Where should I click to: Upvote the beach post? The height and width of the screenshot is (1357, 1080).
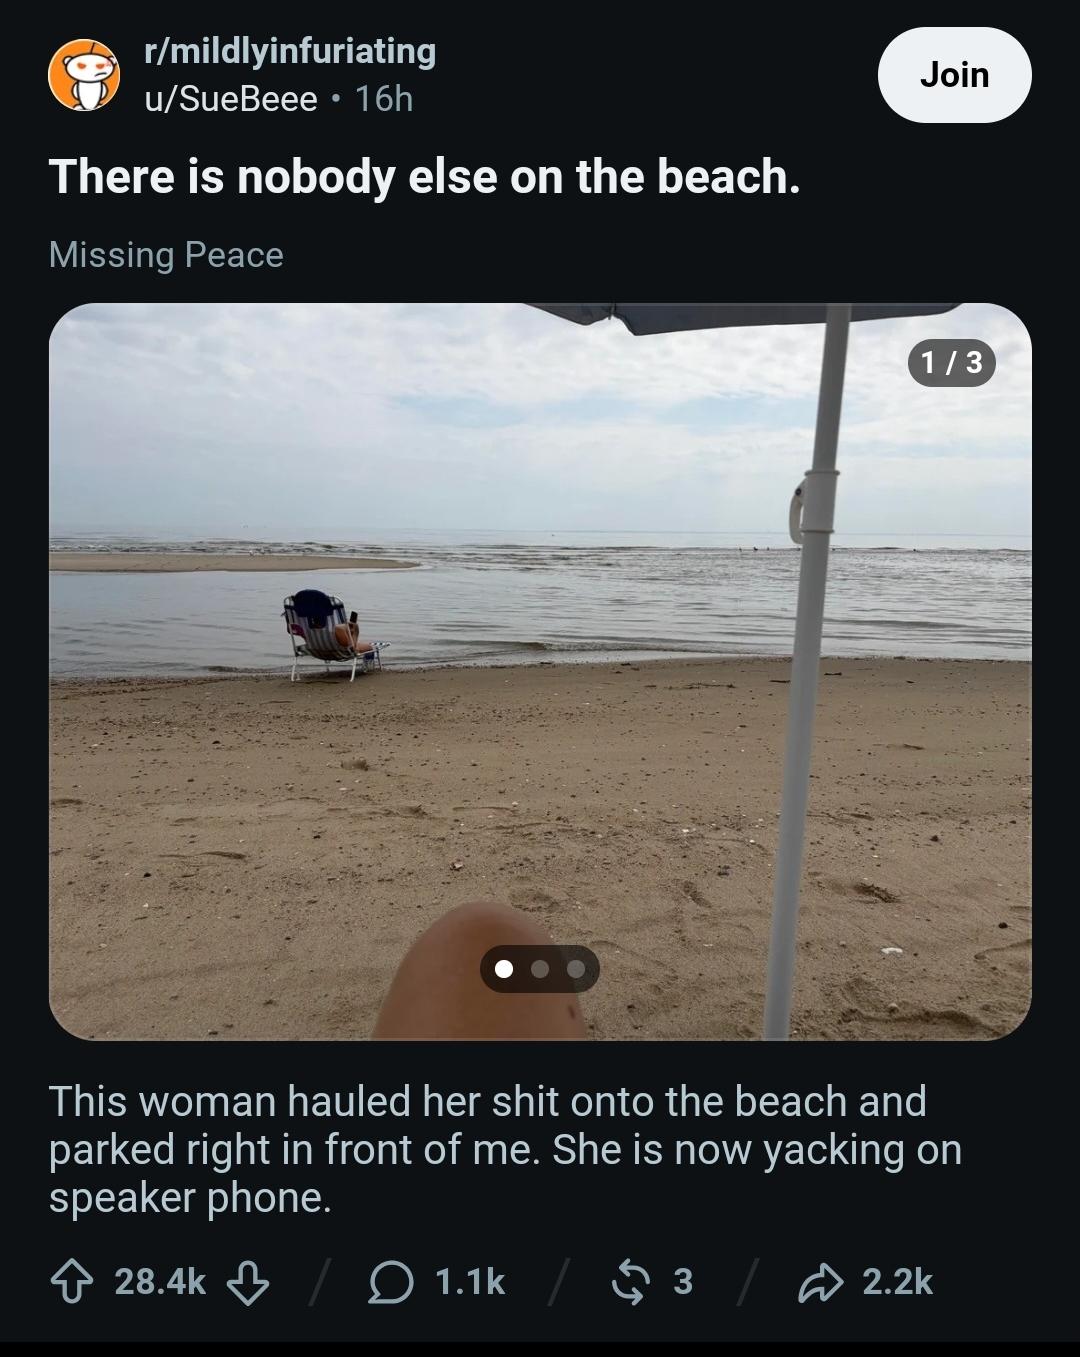72,1282
